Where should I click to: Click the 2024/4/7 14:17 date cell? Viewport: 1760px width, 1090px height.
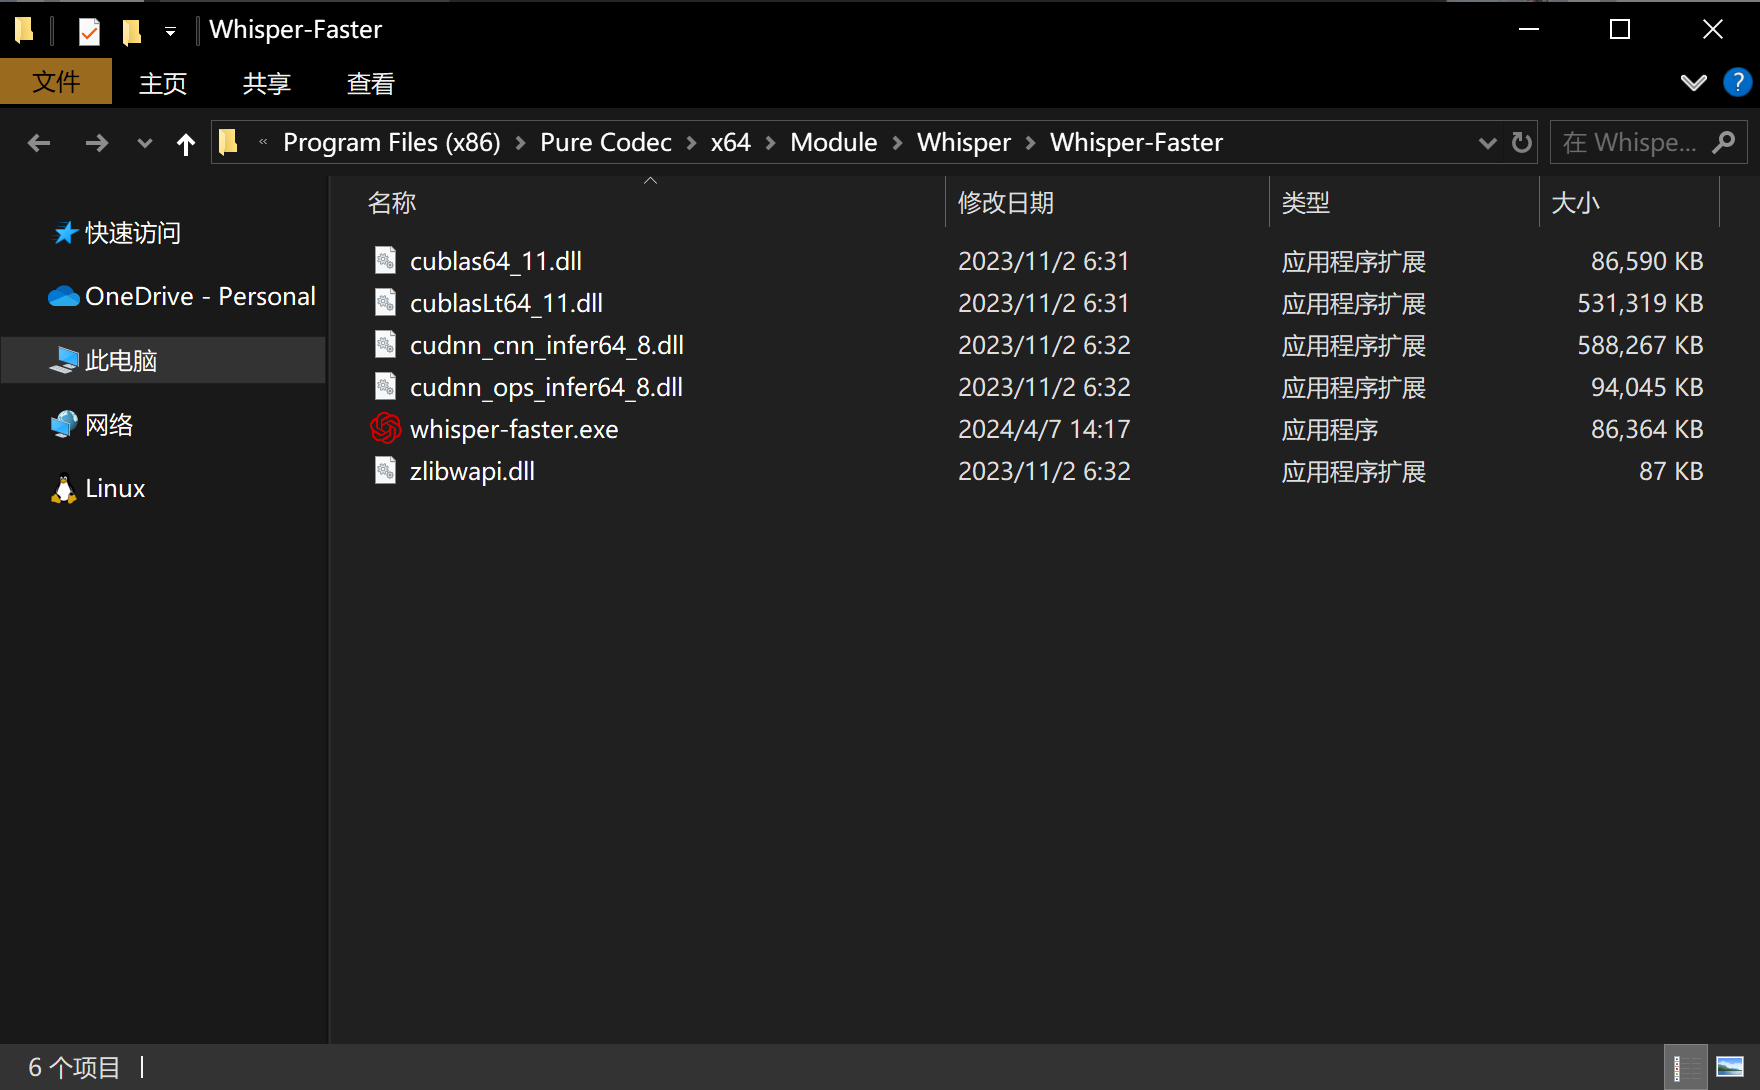pyautogui.click(x=1044, y=429)
